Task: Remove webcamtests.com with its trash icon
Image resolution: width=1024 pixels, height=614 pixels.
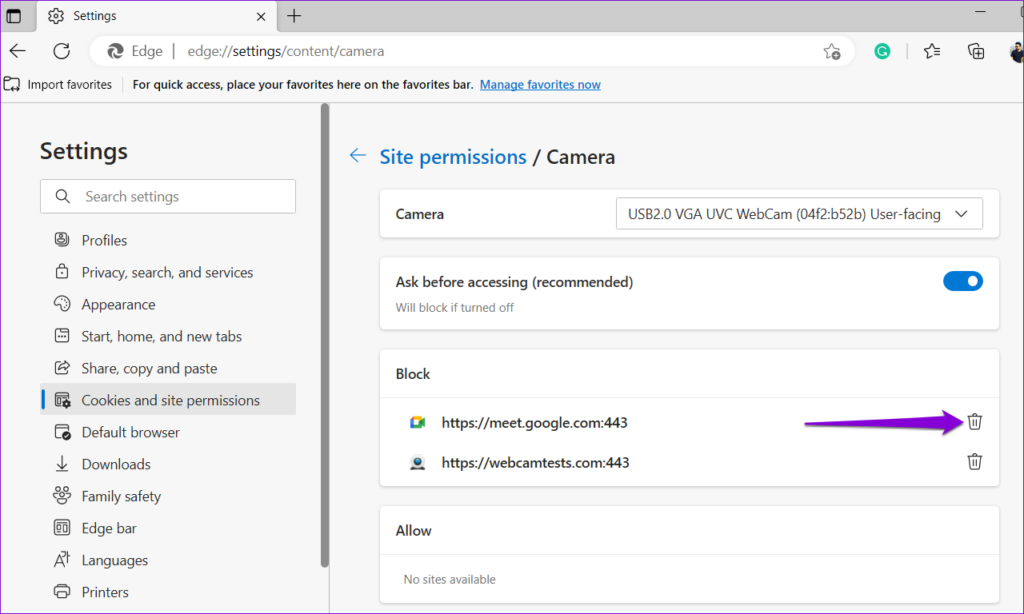Action: (974, 462)
